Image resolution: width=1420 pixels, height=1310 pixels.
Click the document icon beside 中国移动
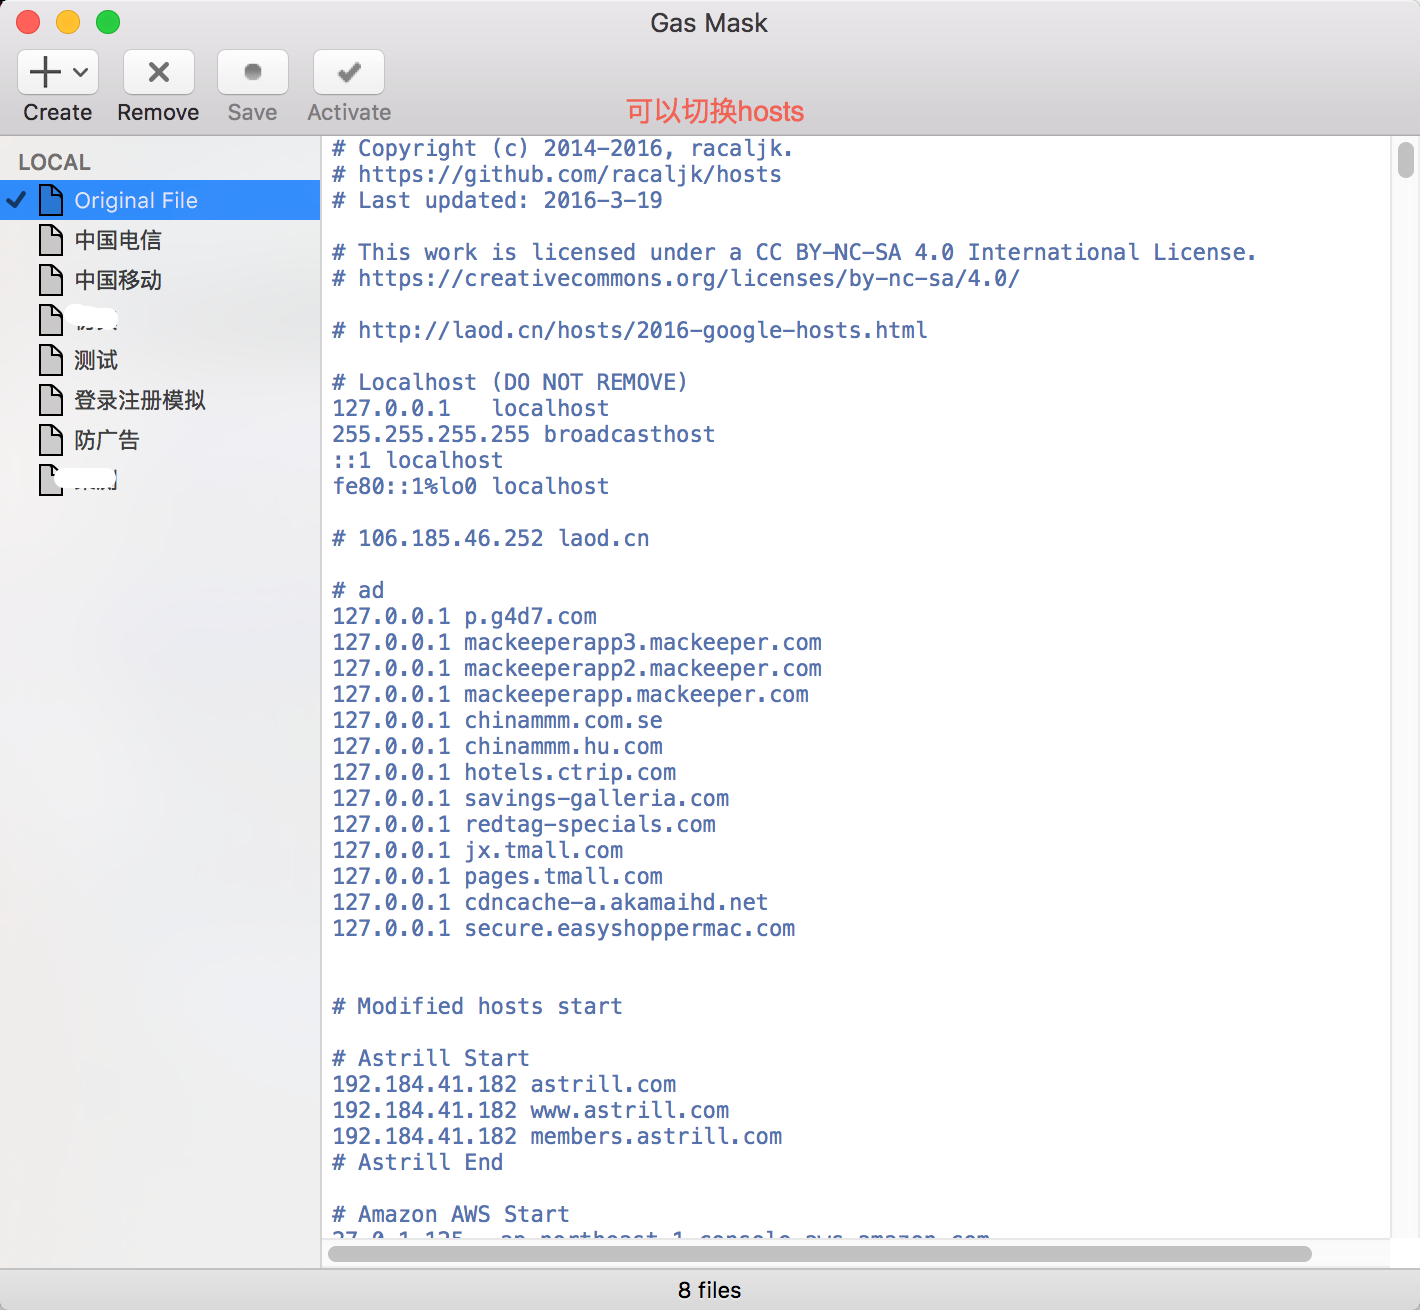pos(51,280)
